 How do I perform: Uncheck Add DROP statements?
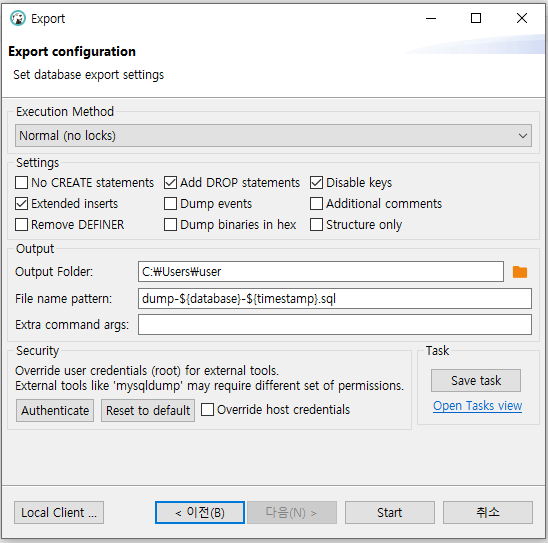coord(170,182)
